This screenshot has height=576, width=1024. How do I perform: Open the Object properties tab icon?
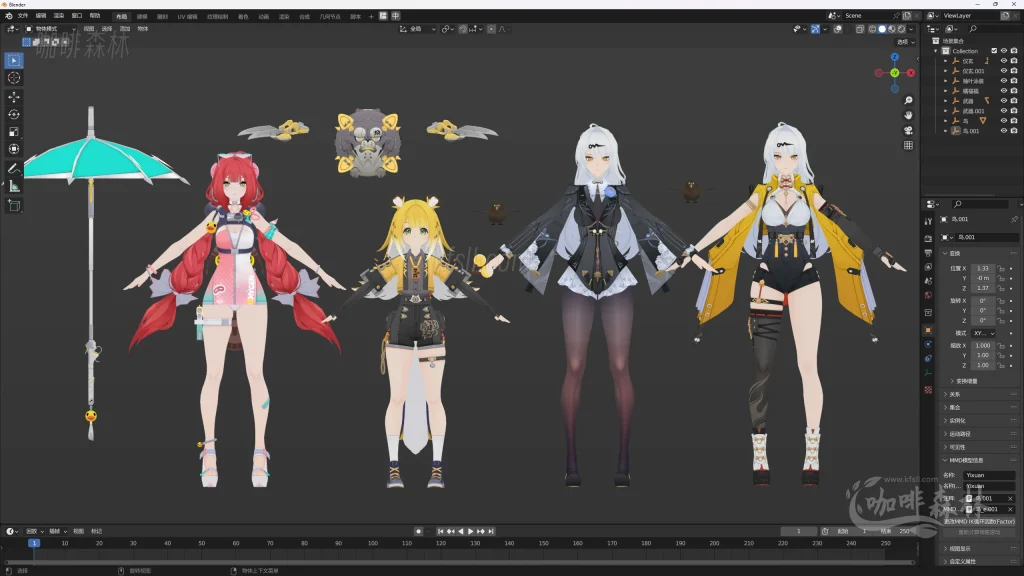point(928,330)
